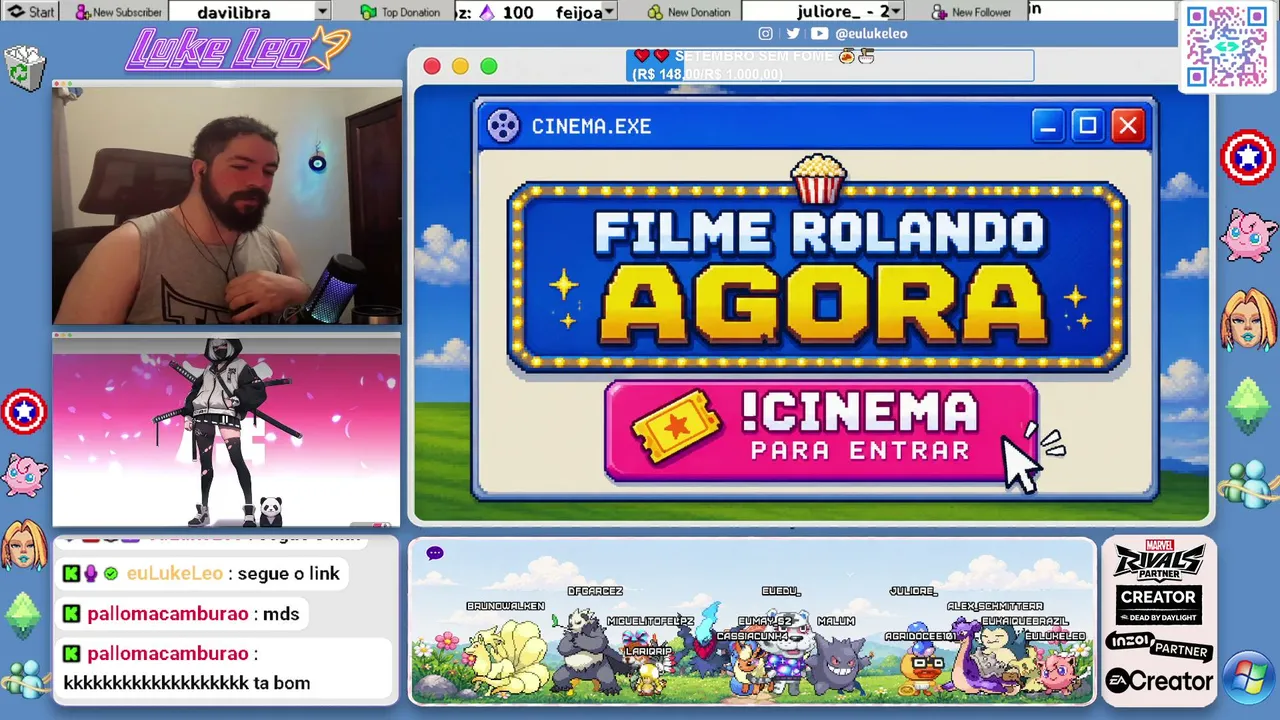The image size is (1280, 720).
Task: Click the New Follower label
Action: 981,12
